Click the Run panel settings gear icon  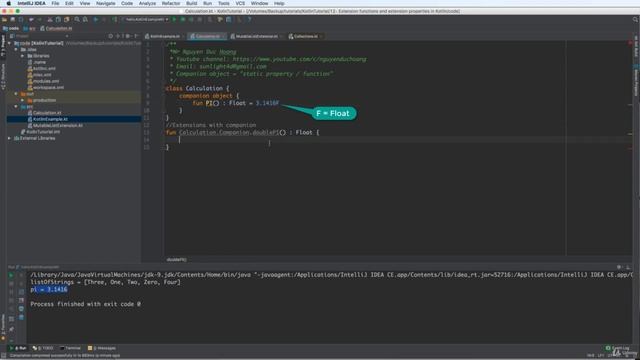click(619, 267)
